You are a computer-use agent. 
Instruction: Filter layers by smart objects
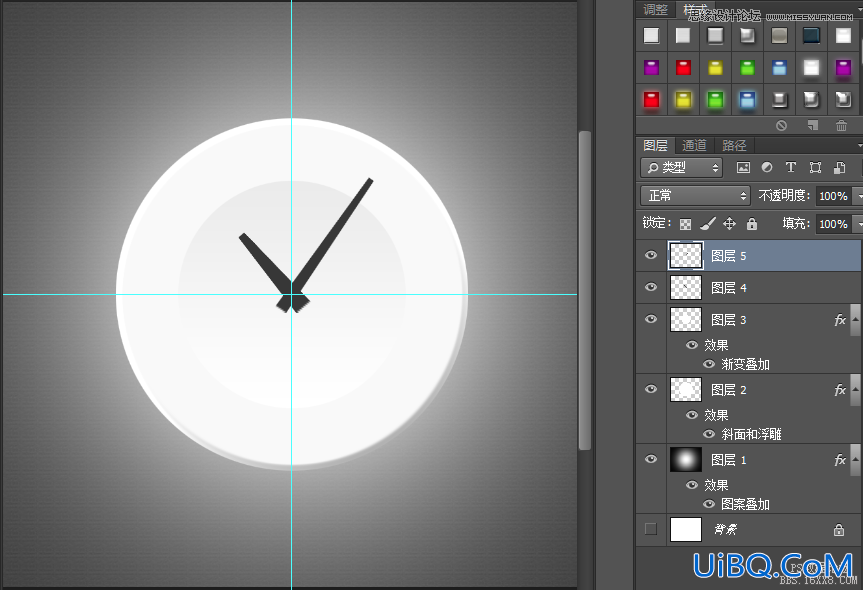pyautogui.click(x=839, y=168)
